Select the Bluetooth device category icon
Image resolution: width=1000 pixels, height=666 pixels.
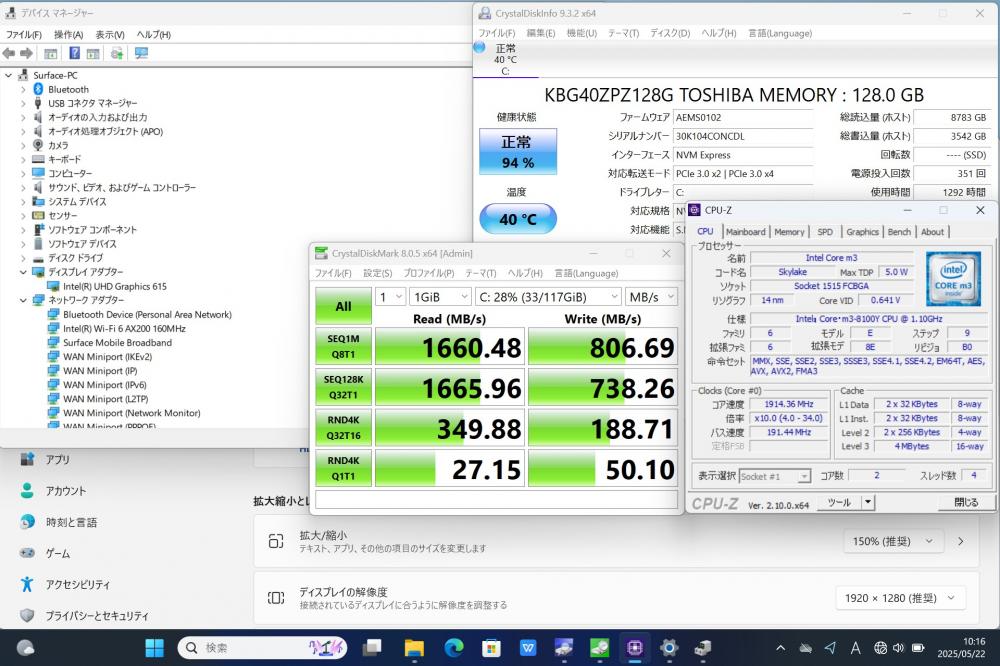point(38,89)
